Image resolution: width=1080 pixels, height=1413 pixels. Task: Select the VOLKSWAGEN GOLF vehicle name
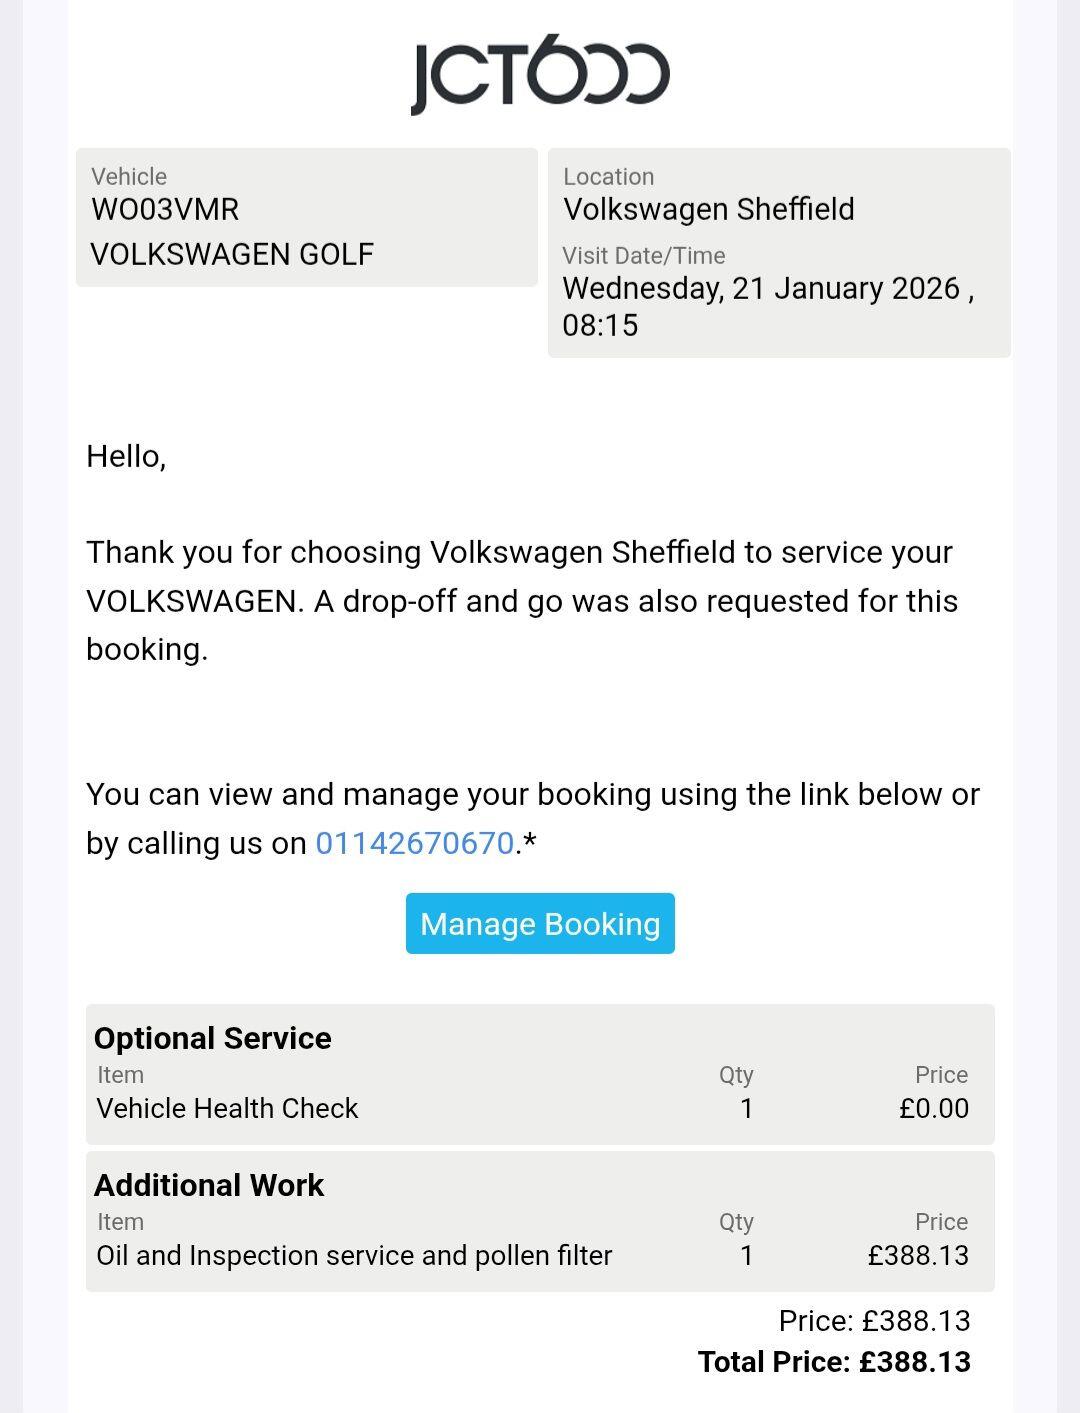pyautogui.click(x=231, y=253)
